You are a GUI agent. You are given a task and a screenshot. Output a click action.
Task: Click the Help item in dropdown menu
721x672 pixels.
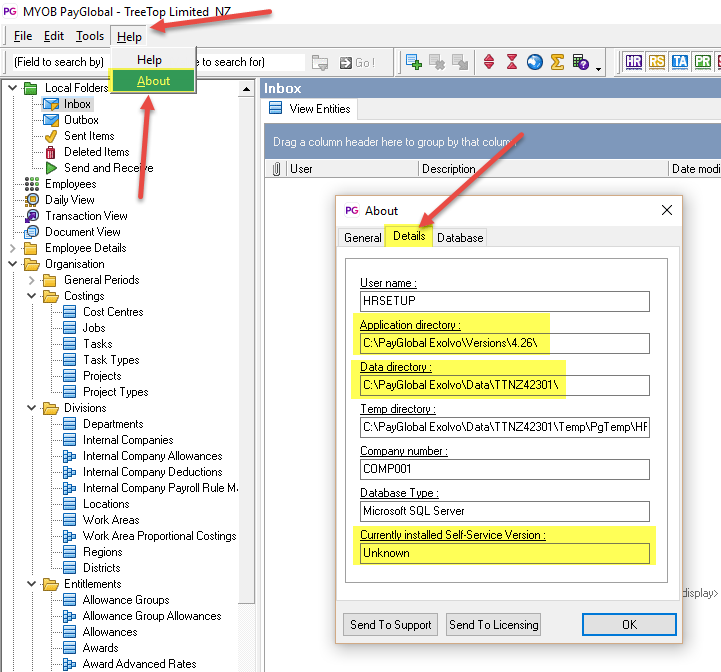[x=149, y=60]
